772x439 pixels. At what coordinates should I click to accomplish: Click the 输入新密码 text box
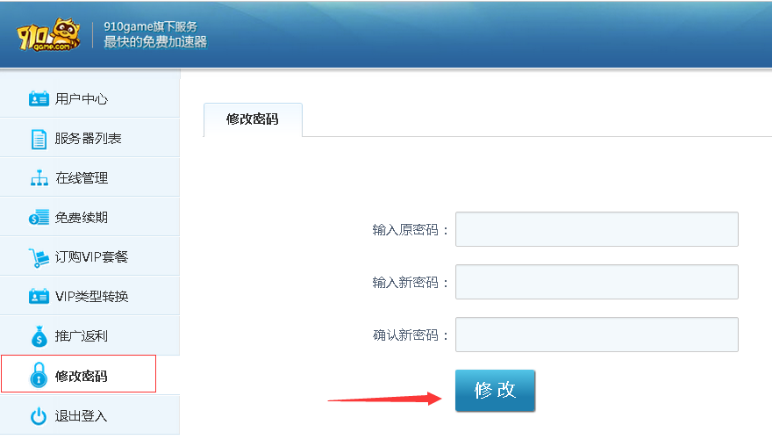tap(596, 282)
